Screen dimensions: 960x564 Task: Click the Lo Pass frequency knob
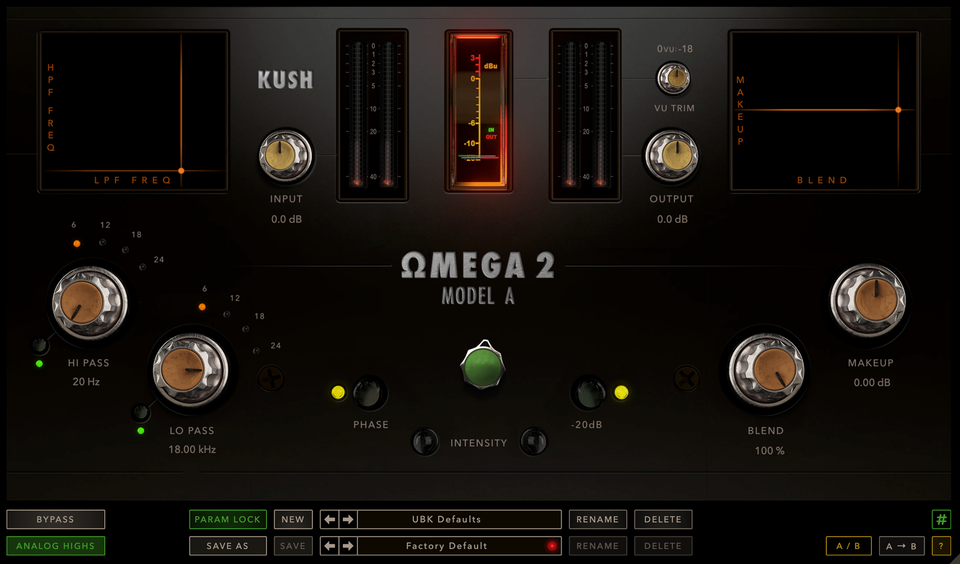pos(190,370)
